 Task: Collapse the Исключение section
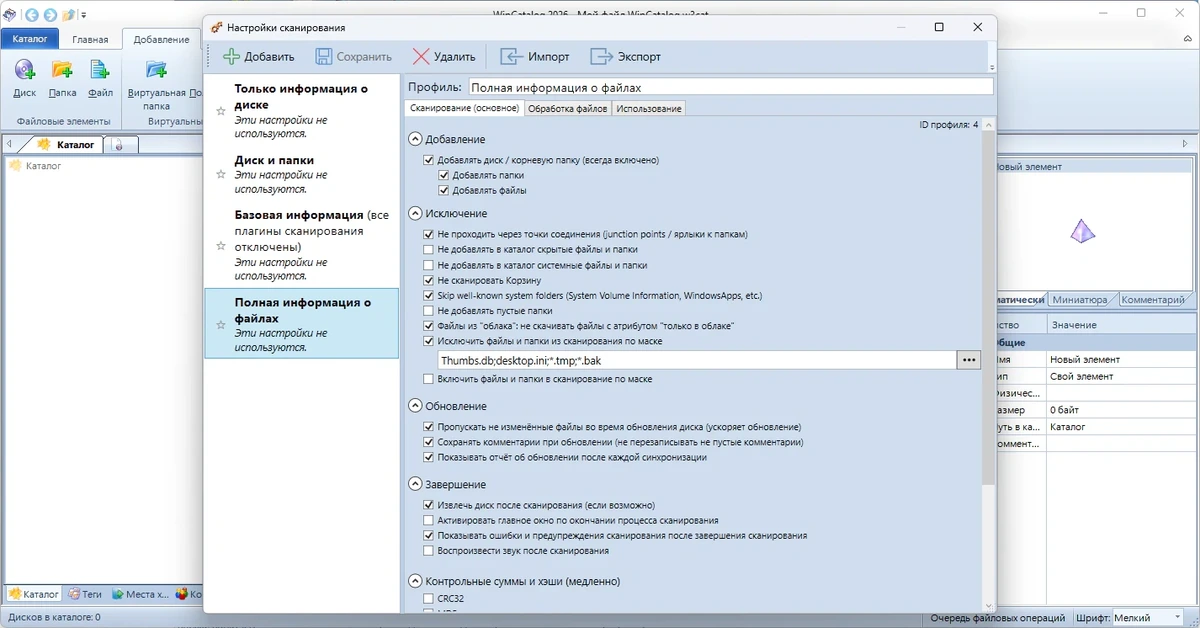pyautogui.click(x=415, y=213)
